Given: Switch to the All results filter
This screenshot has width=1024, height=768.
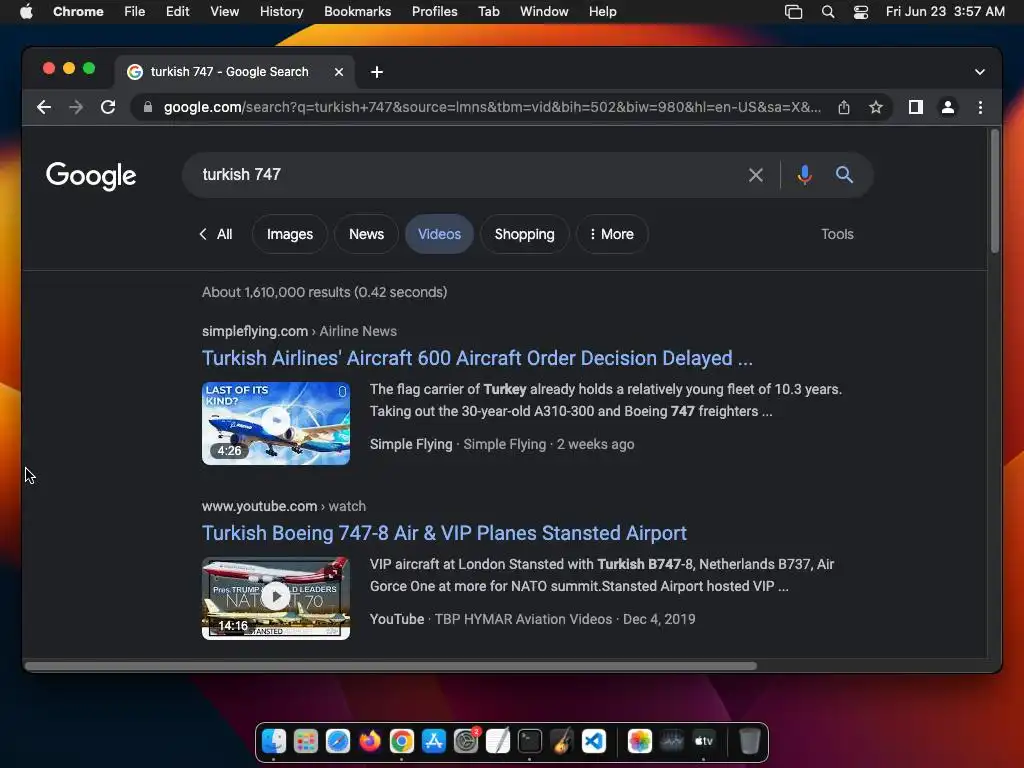Looking at the screenshot, I should point(216,234).
